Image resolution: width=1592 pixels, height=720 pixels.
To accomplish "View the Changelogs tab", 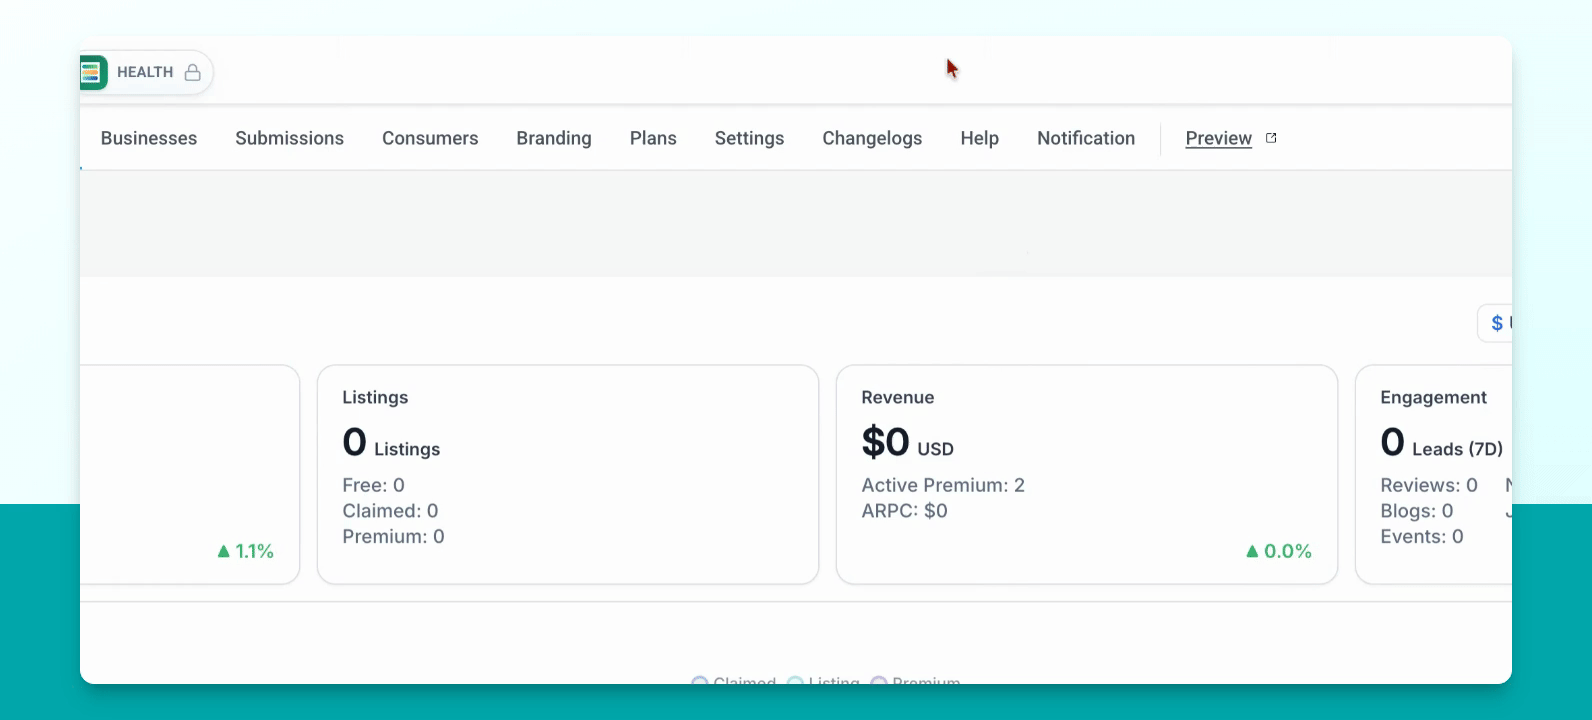I will 872,138.
